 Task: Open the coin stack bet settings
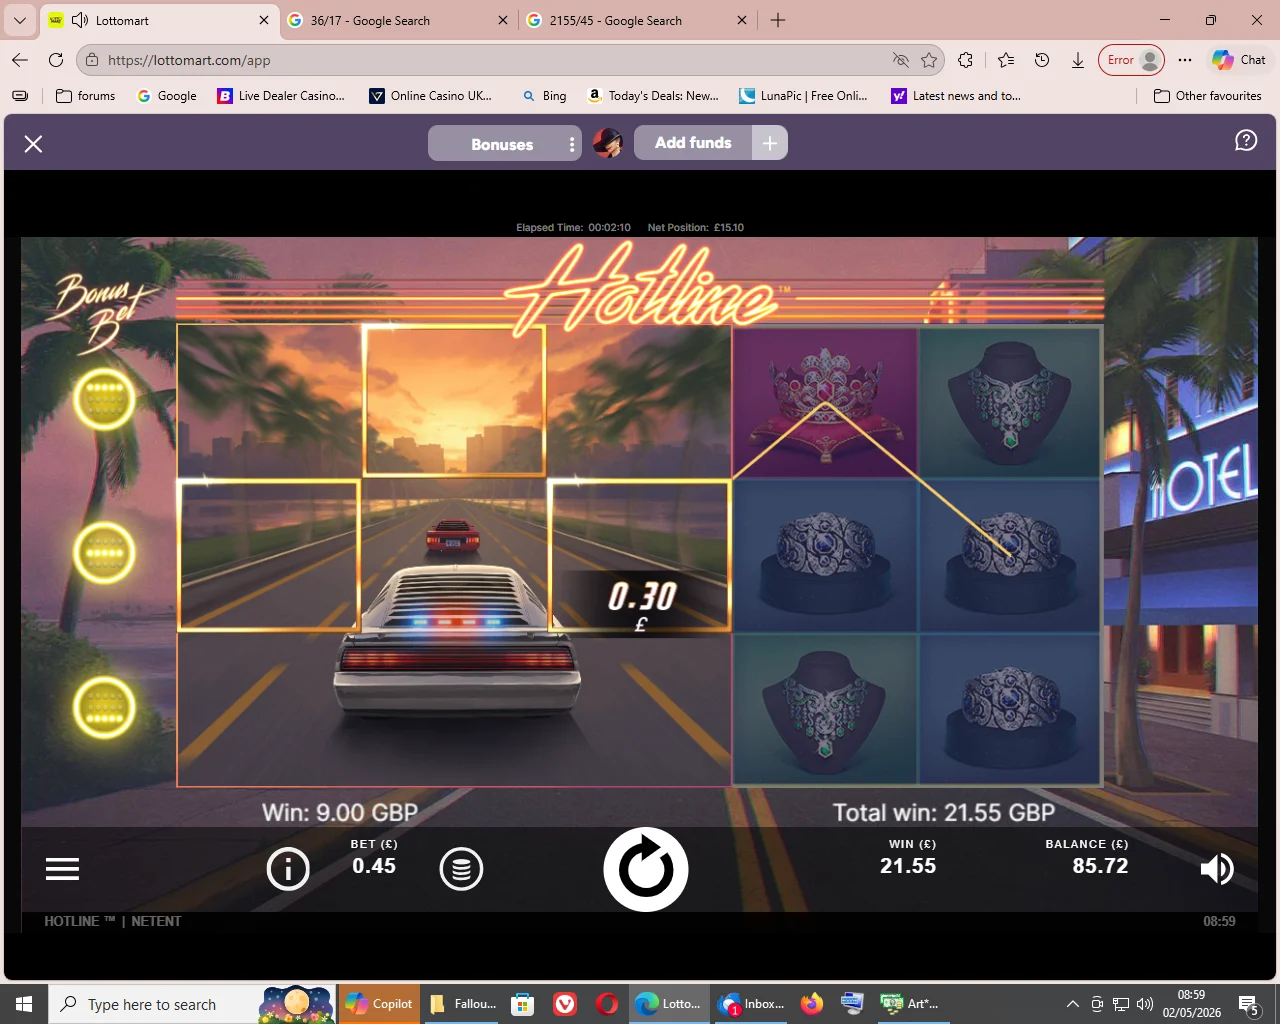point(461,869)
